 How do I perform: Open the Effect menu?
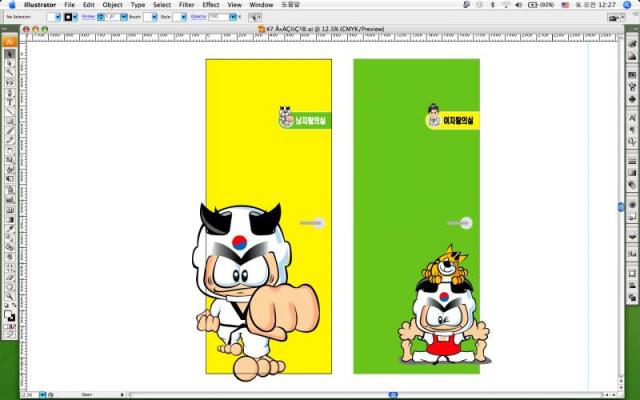(211, 5)
